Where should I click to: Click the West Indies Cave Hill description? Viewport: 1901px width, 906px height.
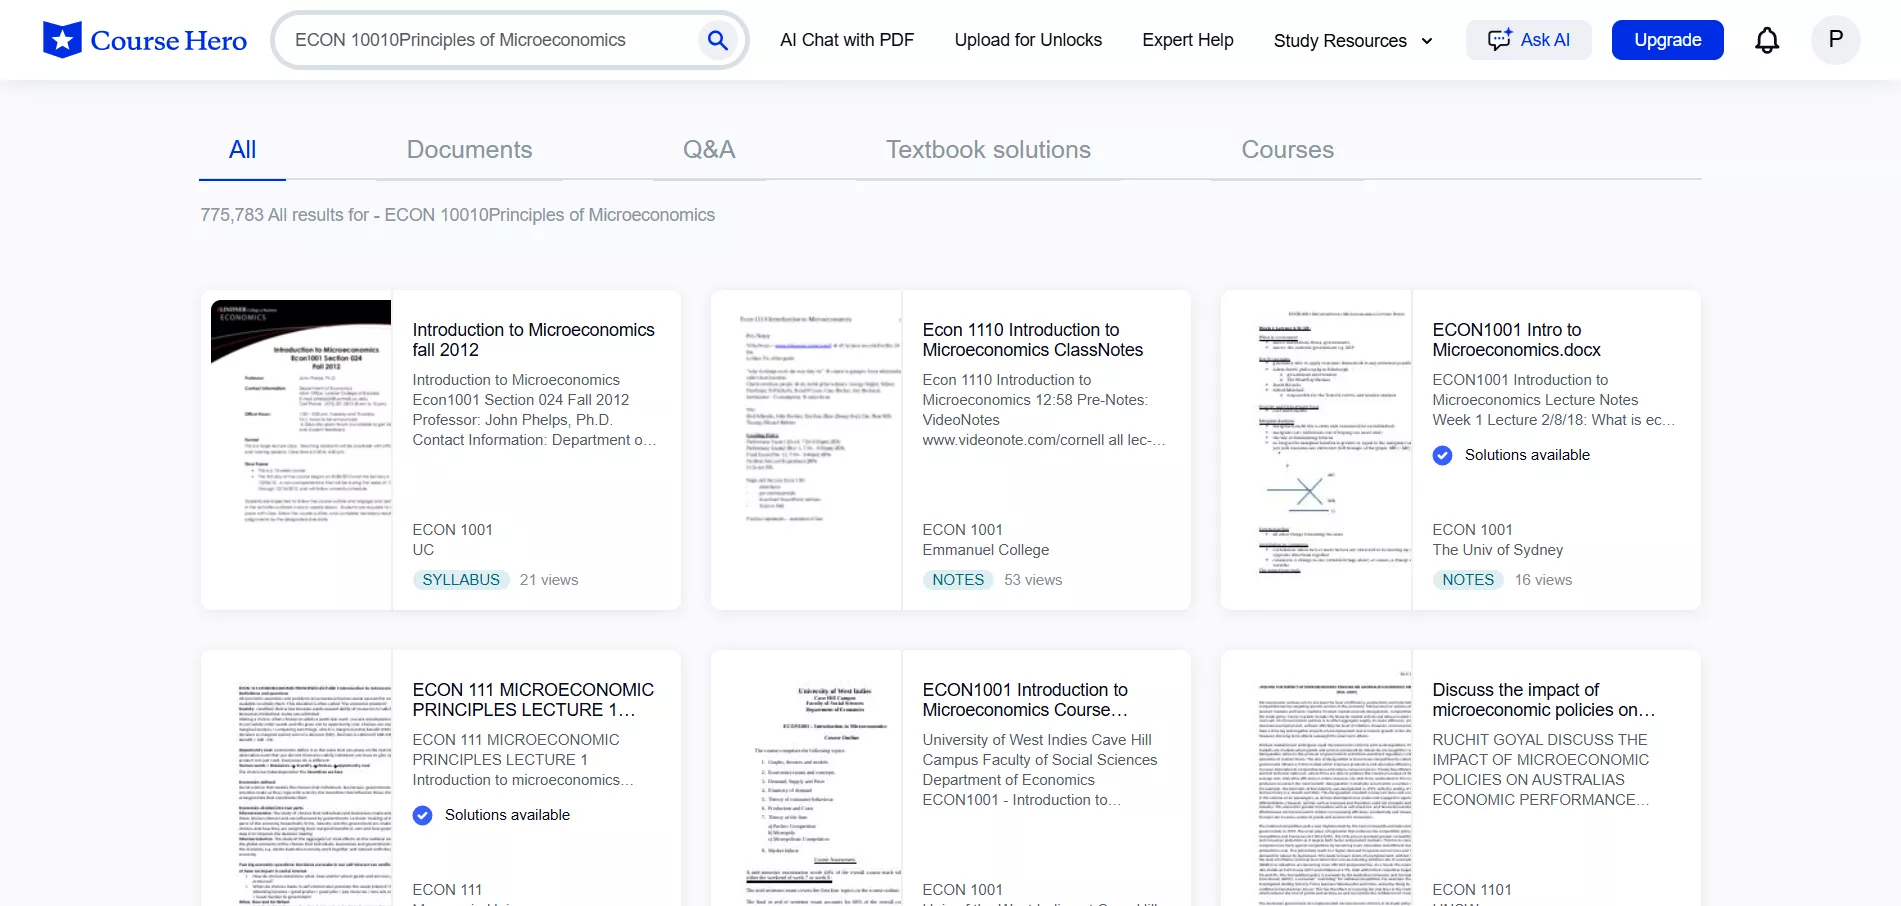pyautogui.click(x=1040, y=770)
